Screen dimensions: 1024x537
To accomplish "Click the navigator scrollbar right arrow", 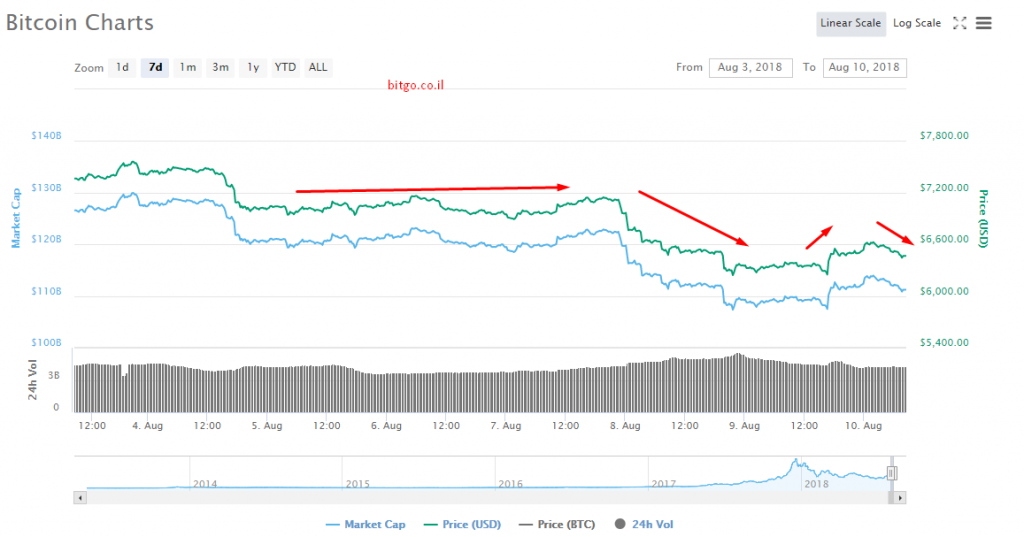I will coord(900,497).
